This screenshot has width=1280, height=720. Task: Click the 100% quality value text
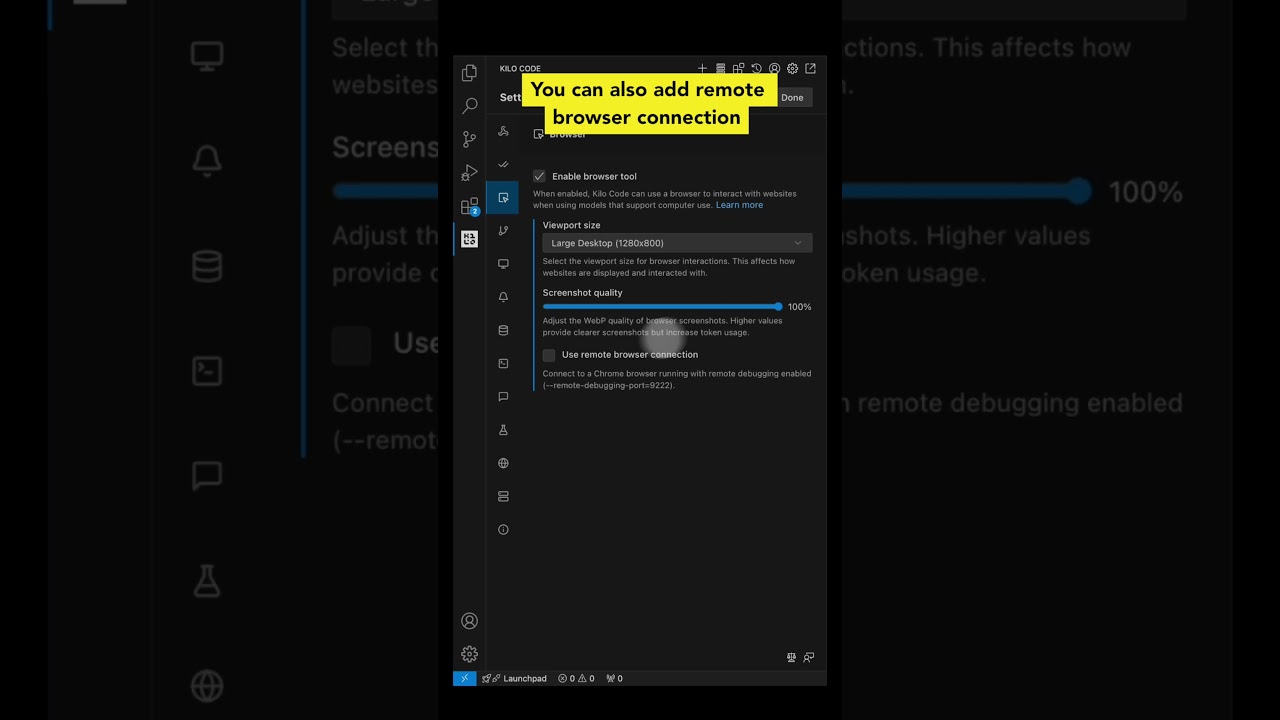(800, 307)
